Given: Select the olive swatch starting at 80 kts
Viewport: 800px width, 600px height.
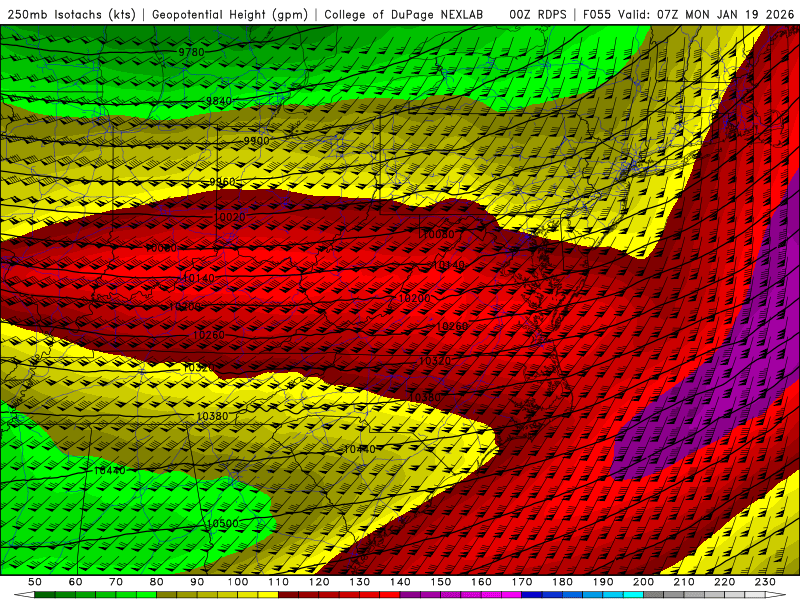Looking at the screenshot, I should click(x=166, y=595).
